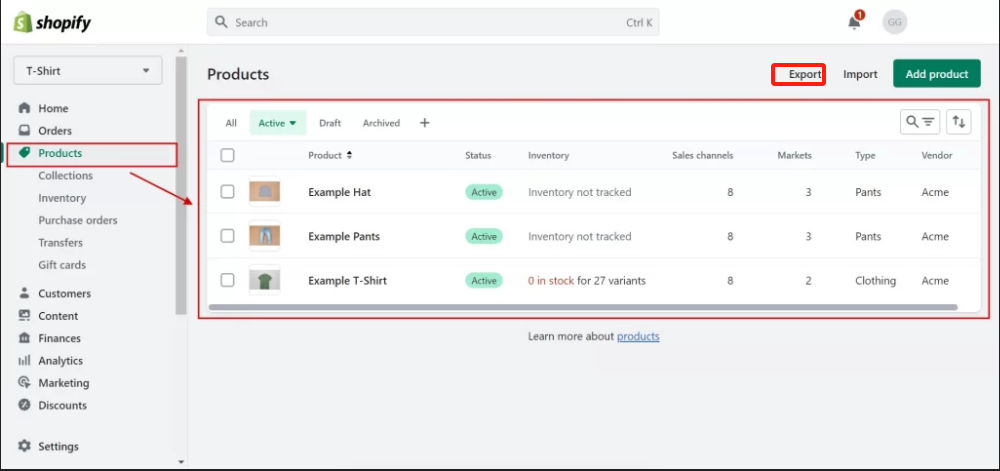Click the Customers person icon
This screenshot has width=1000, height=471.
pos(24,293)
